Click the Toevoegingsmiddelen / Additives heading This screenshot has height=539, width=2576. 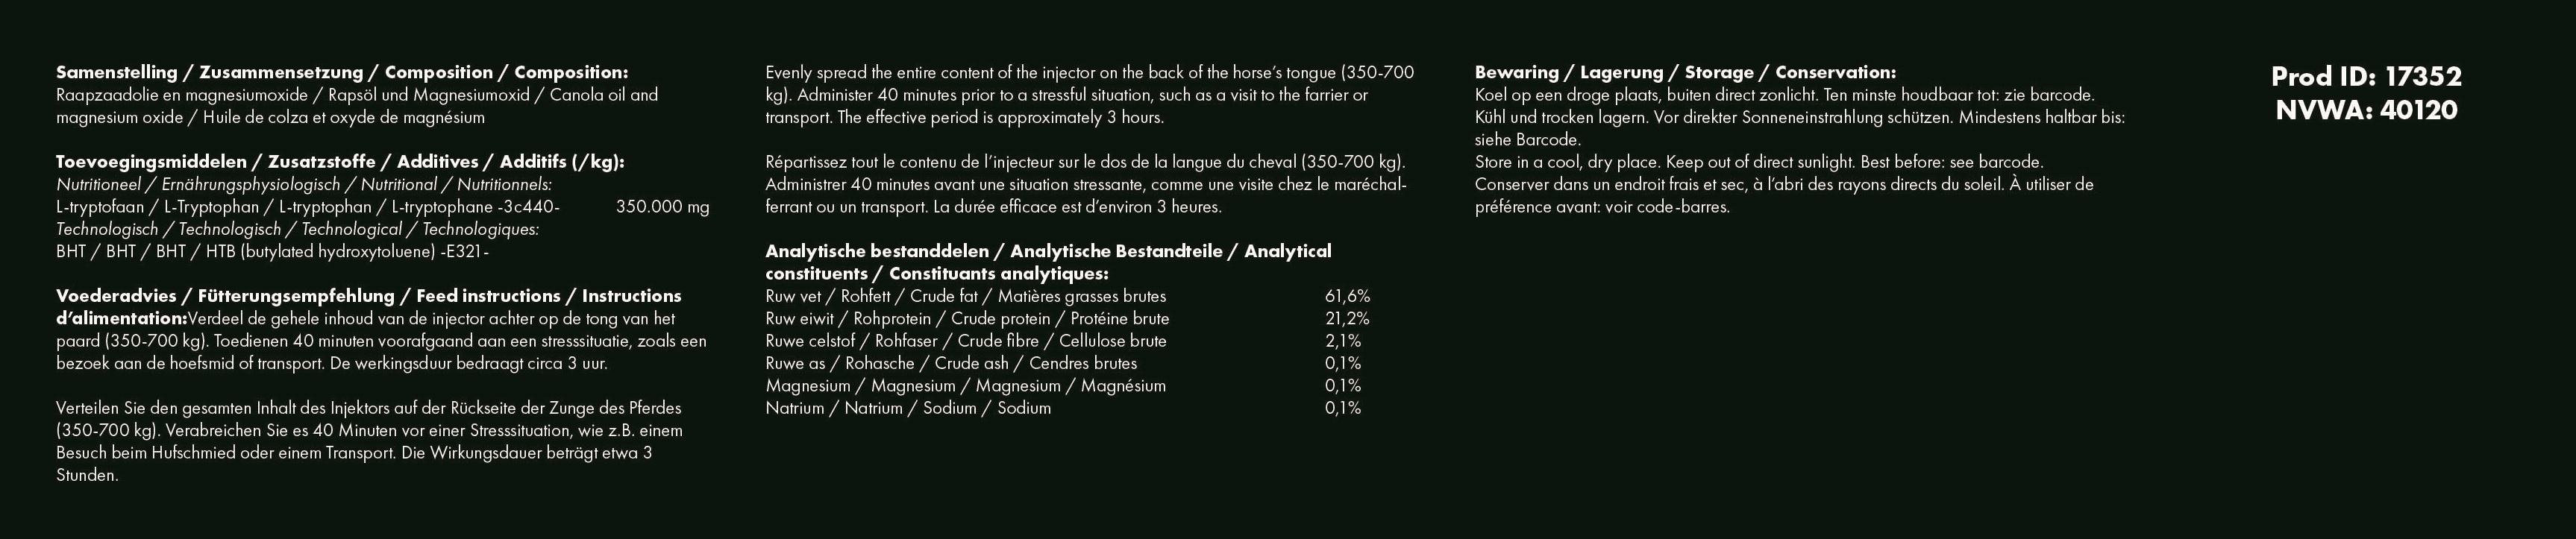tap(340, 162)
